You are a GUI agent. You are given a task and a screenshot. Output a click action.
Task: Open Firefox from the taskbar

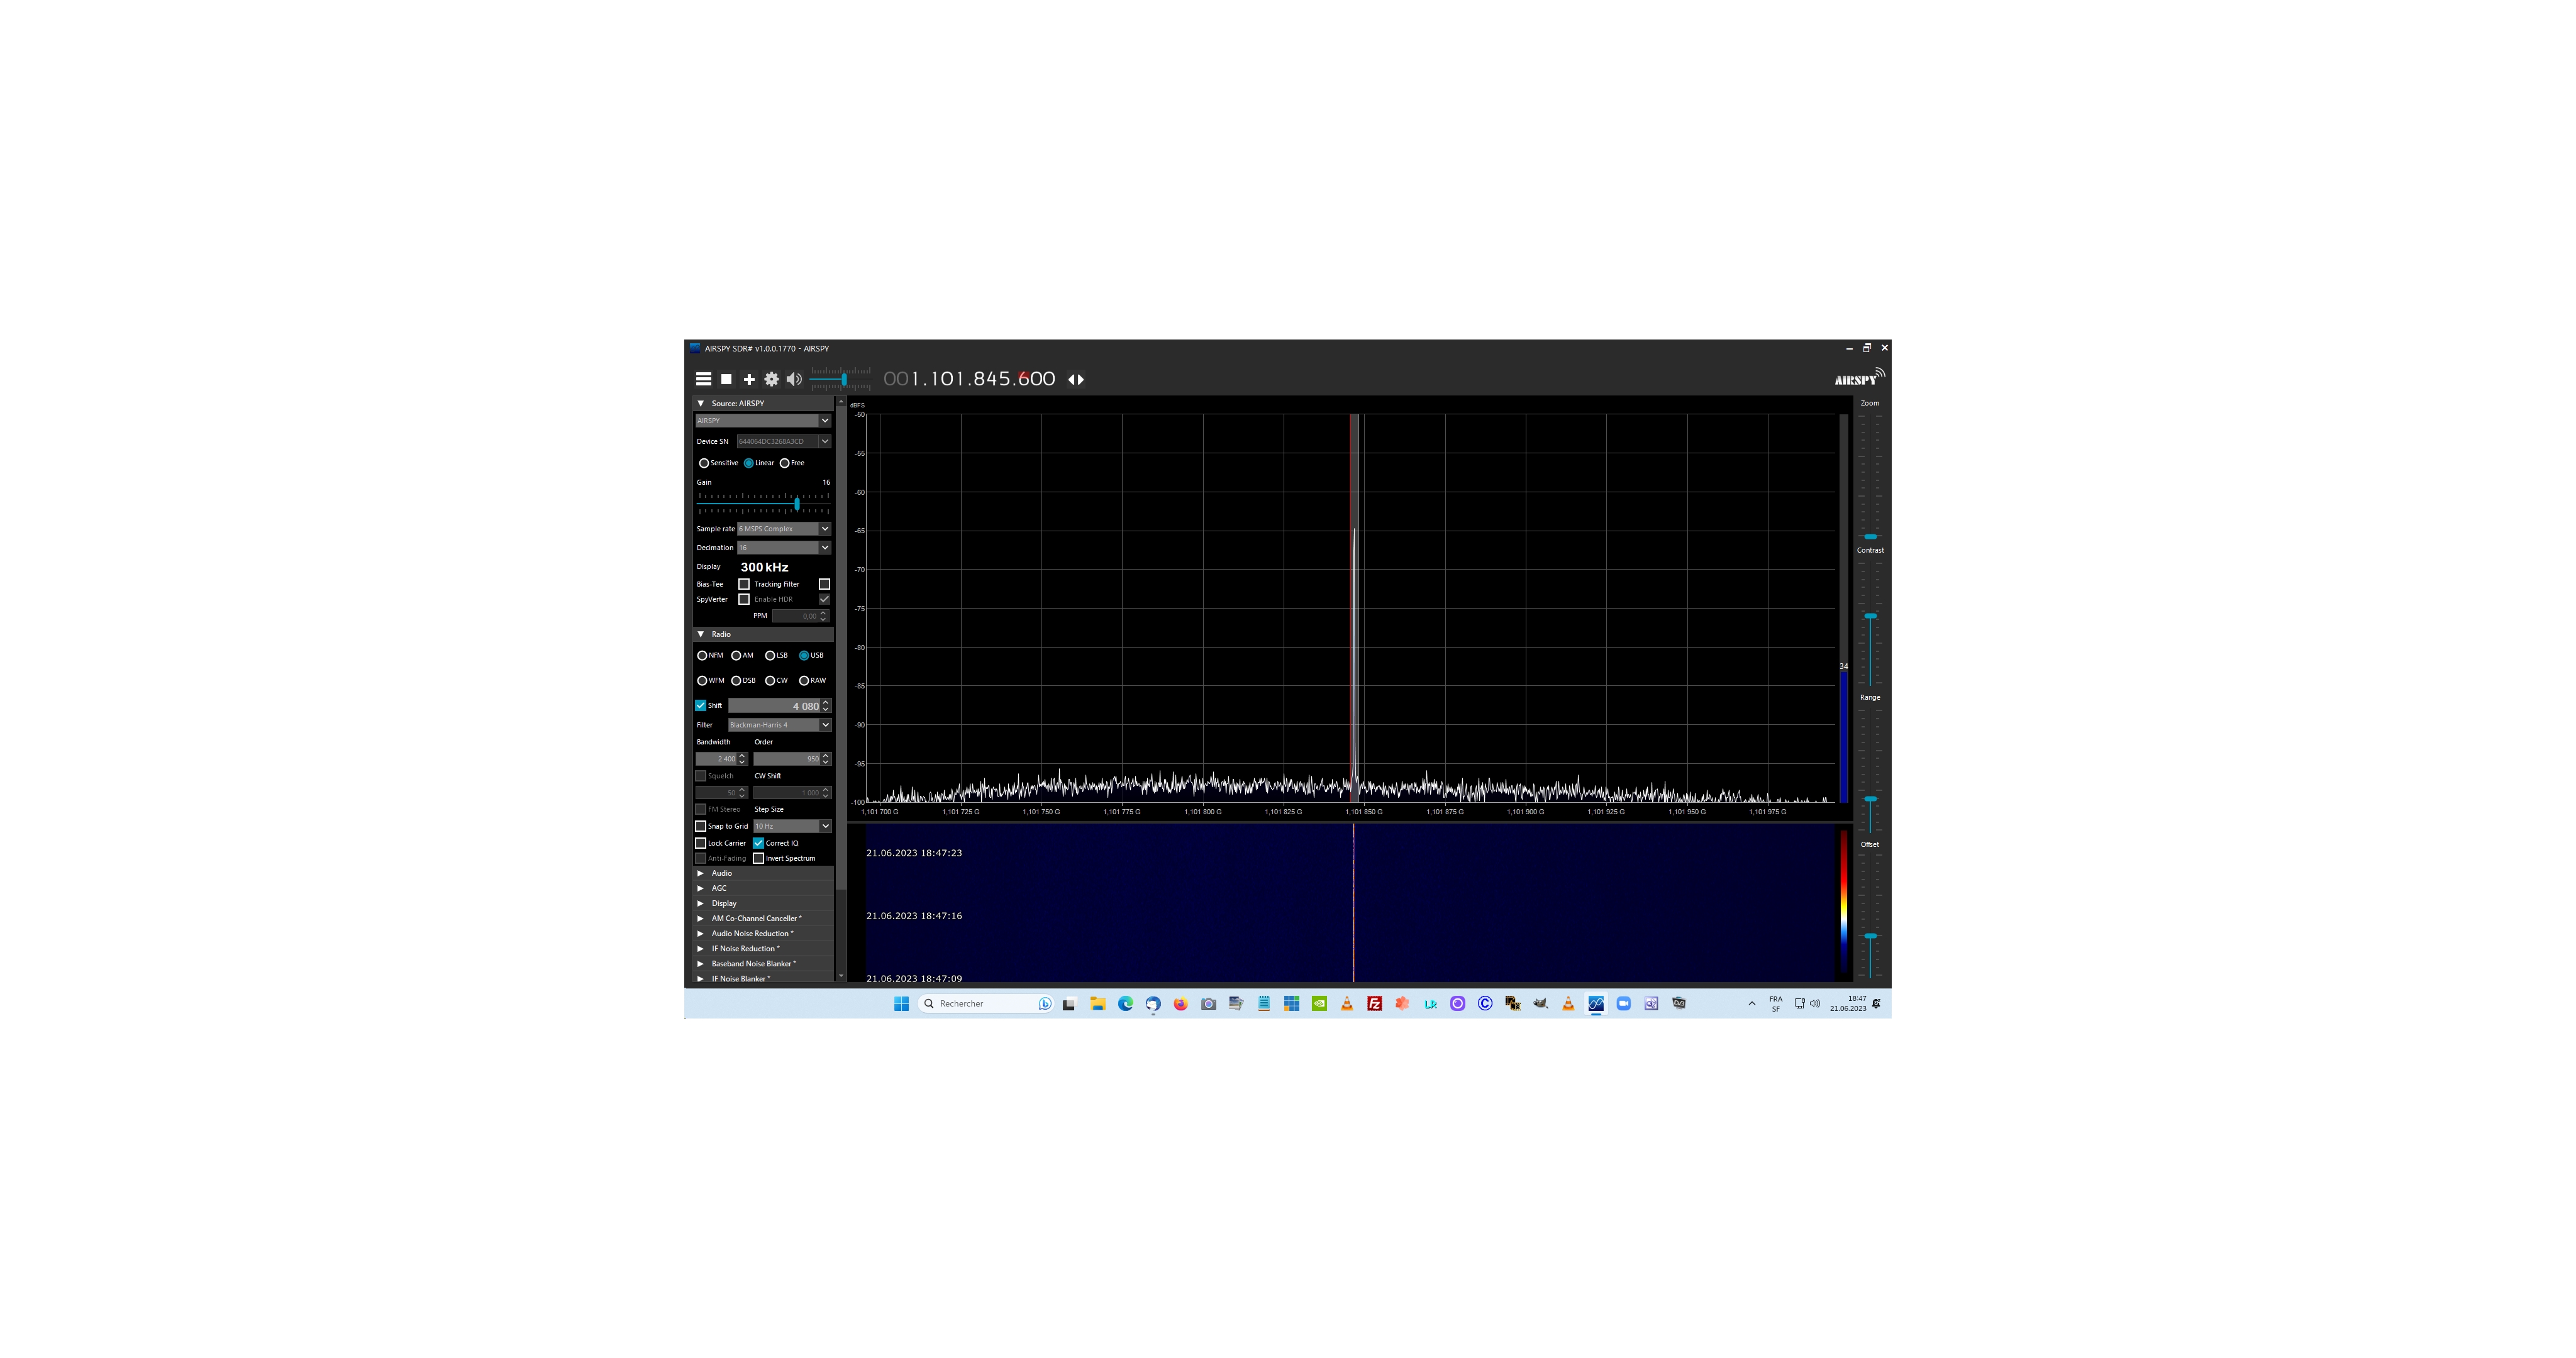[x=1180, y=1004]
